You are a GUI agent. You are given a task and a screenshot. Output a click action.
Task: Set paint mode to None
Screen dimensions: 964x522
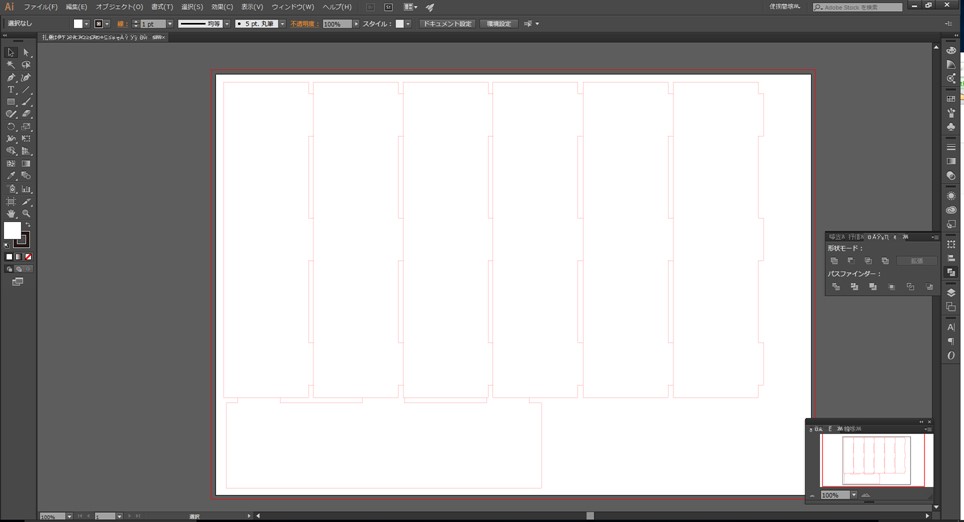click(28, 257)
